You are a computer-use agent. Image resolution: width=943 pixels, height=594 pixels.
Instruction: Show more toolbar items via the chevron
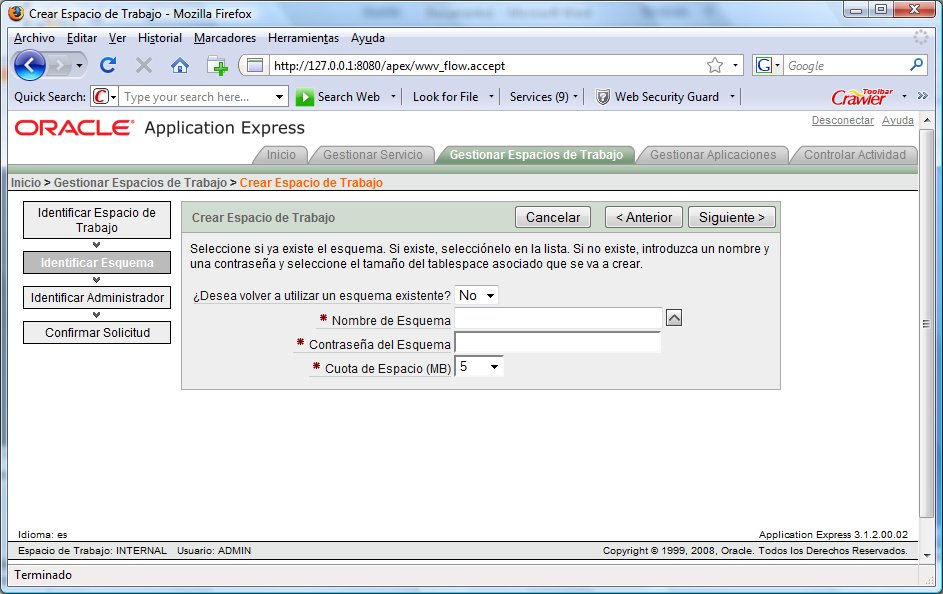[x=923, y=96]
